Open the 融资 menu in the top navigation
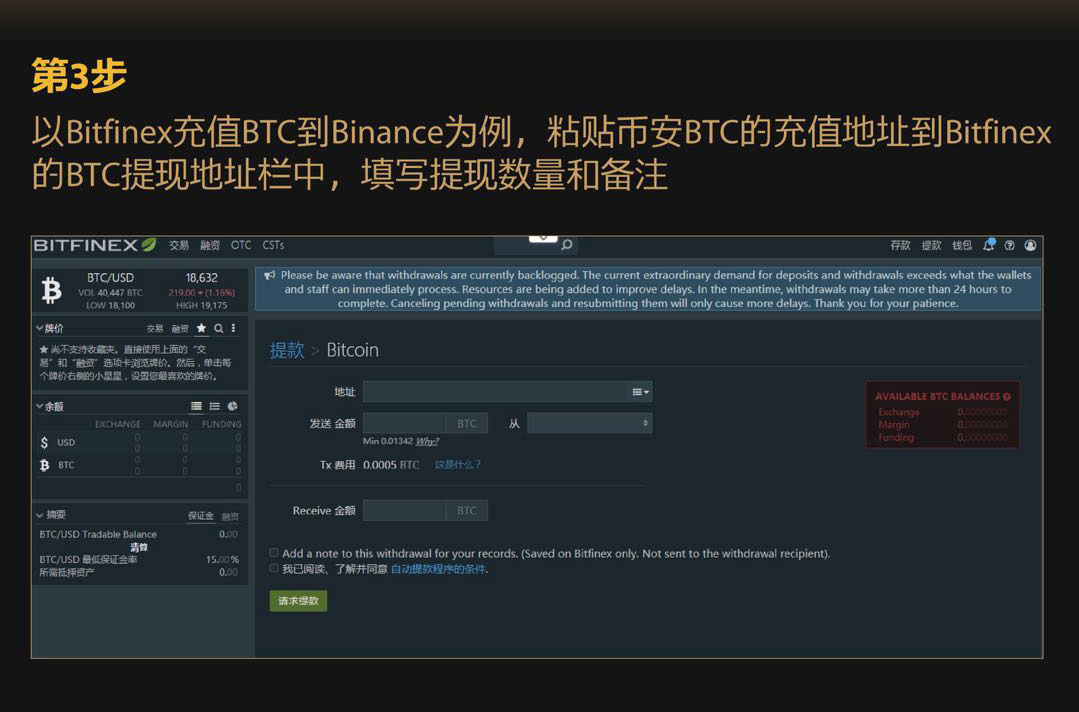The image size is (1079, 712). tap(210, 245)
